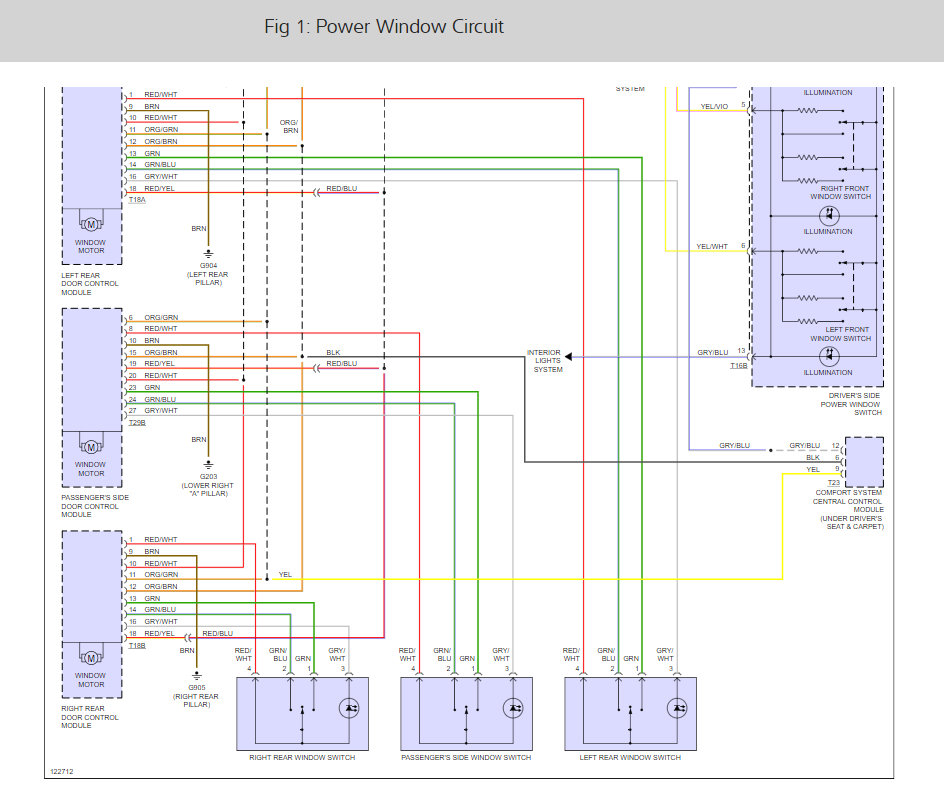The height and width of the screenshot is (809, 944).
Task: Click the passenger's side door window motor symbol
Action: [91, 447]
